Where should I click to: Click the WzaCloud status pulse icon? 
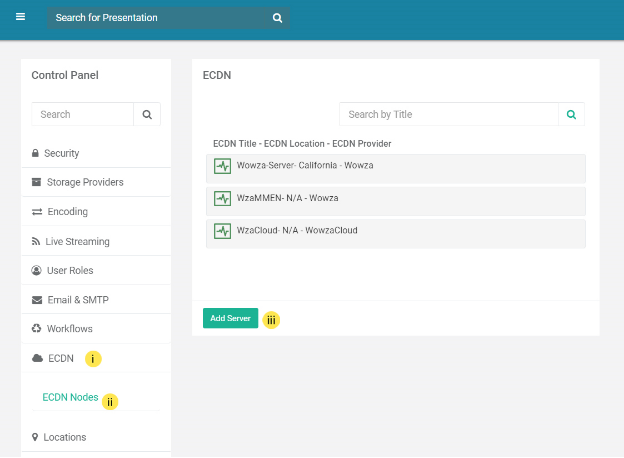click(x=222, y=231)
